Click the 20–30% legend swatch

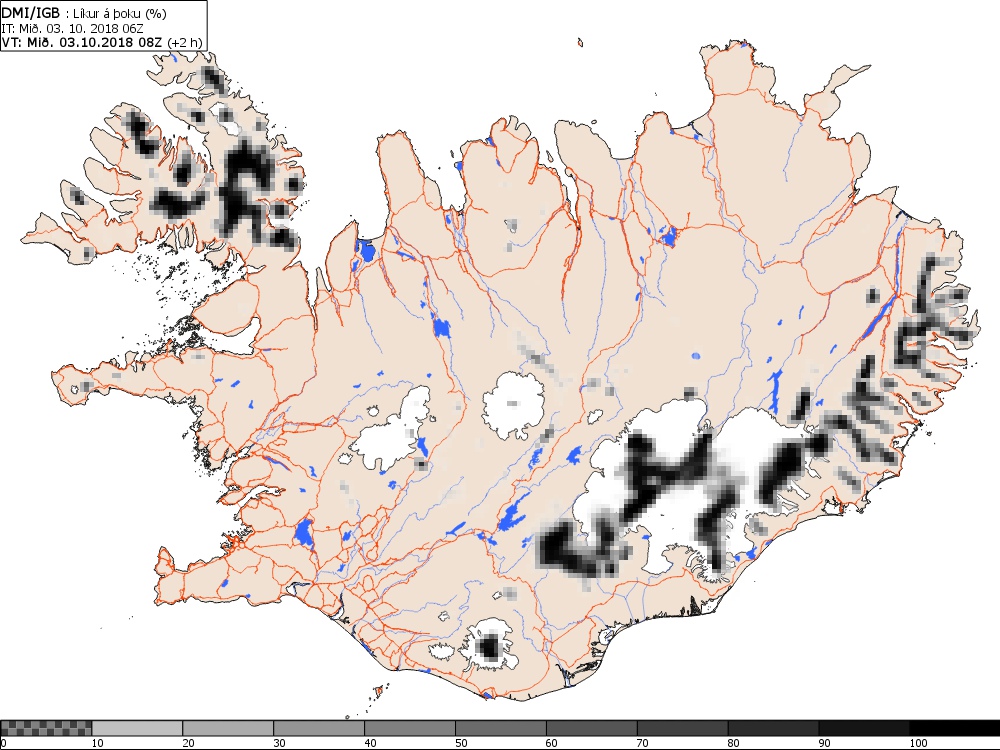tap(228, 728)
